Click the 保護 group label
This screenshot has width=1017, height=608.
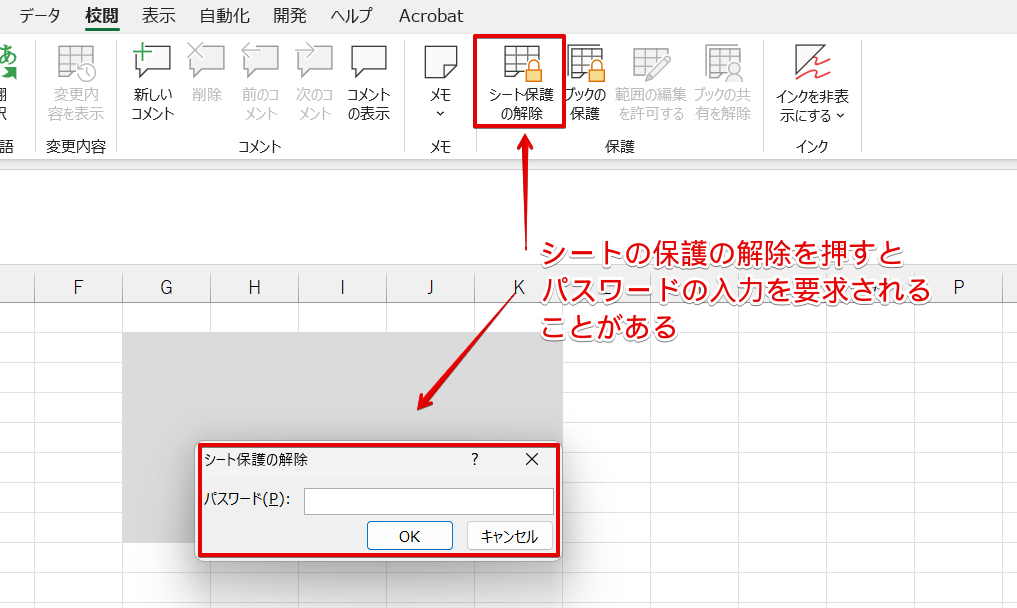tap(619, 147)
